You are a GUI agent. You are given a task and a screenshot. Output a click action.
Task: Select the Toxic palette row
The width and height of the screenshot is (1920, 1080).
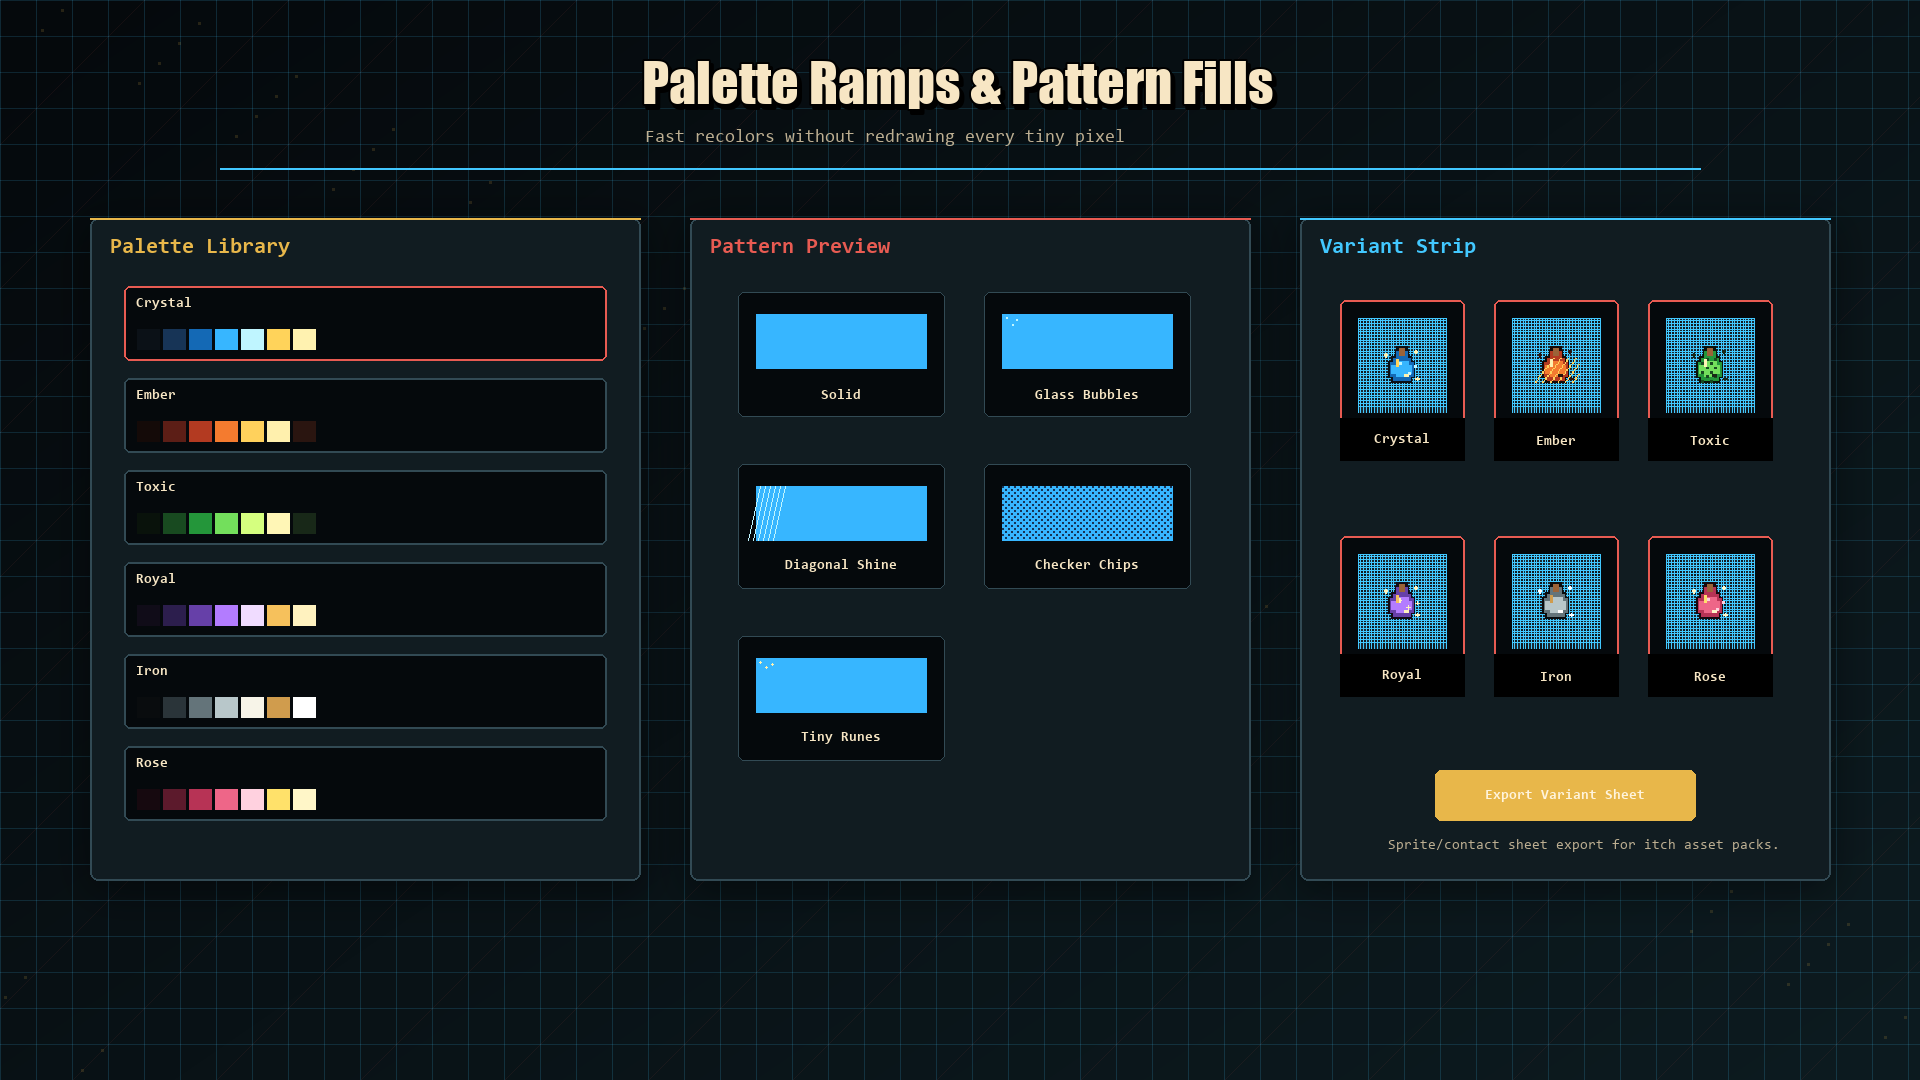click(x=365, y=507)
